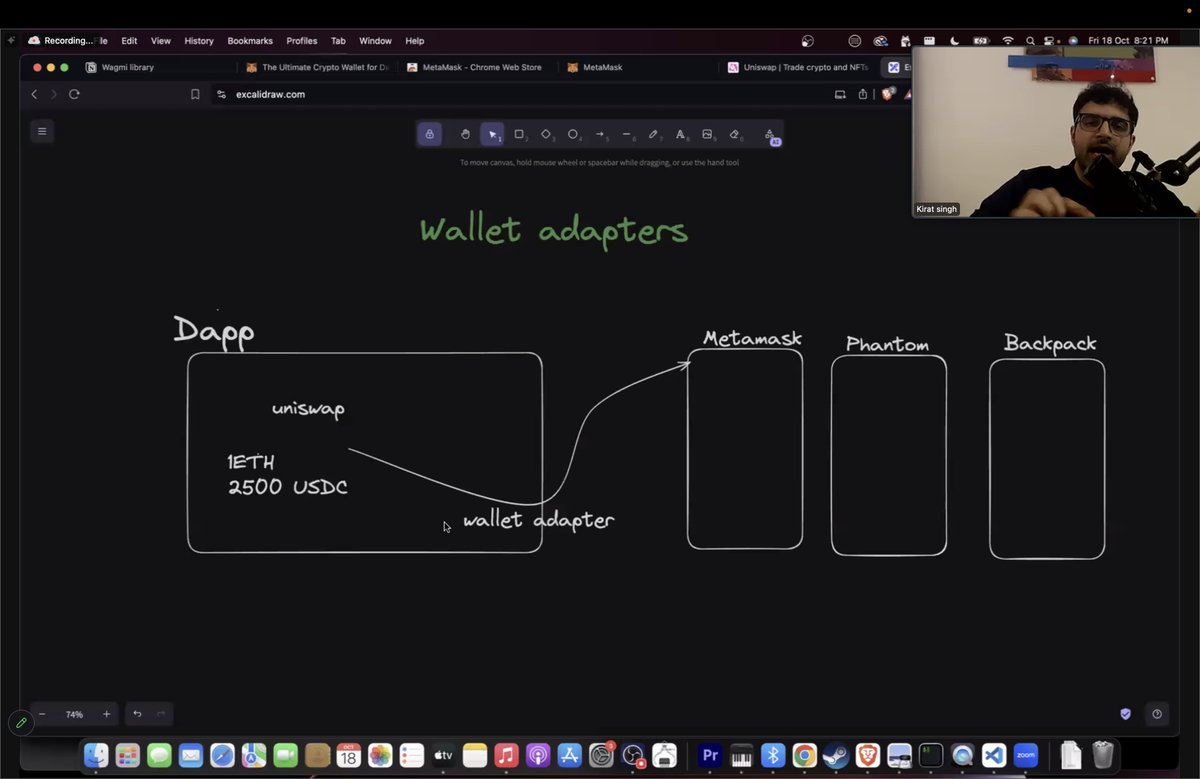Screen dimensions: 1200x779
Task: Select the Diamond shape tool
Action: click(546, 134)
